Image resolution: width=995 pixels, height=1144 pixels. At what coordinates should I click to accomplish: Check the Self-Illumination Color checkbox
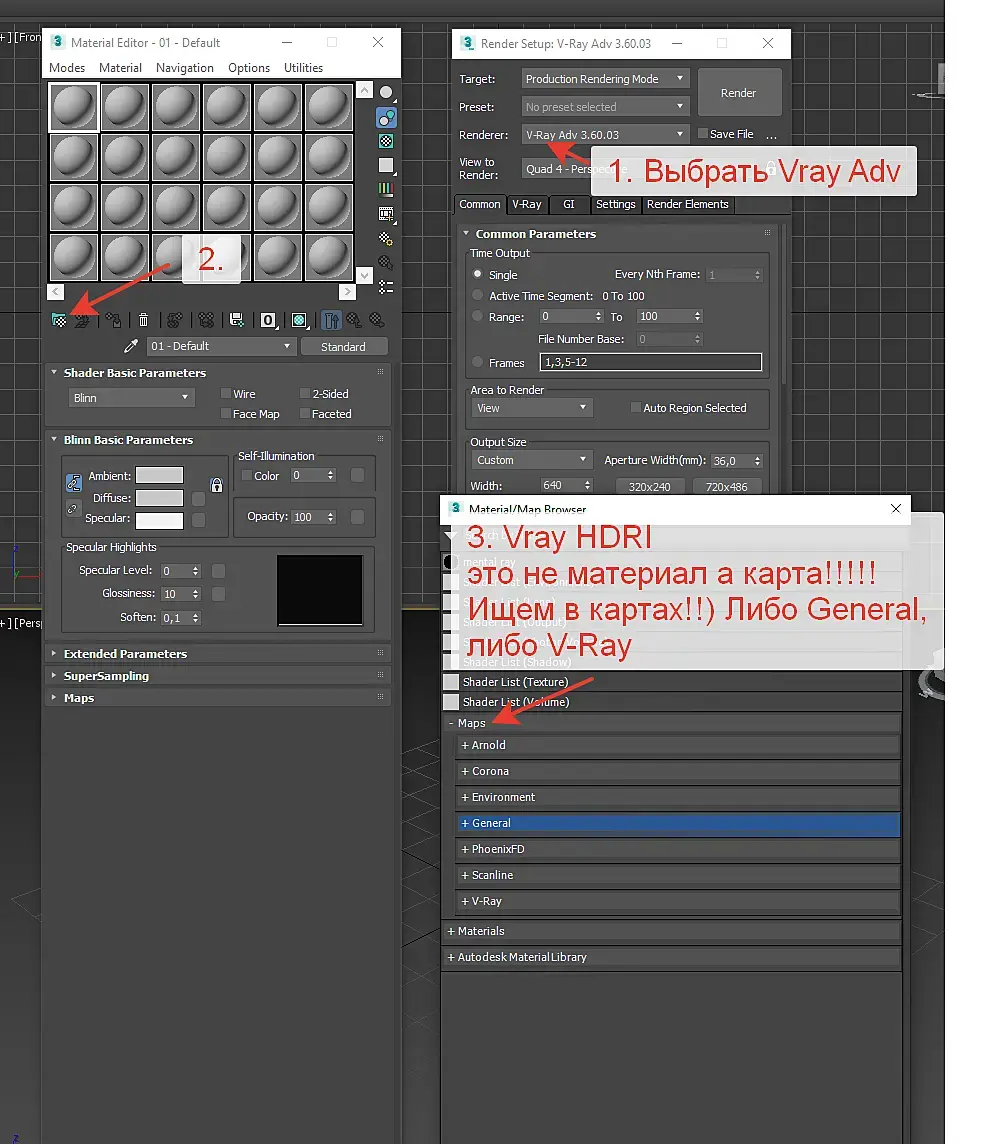[247, 476]
